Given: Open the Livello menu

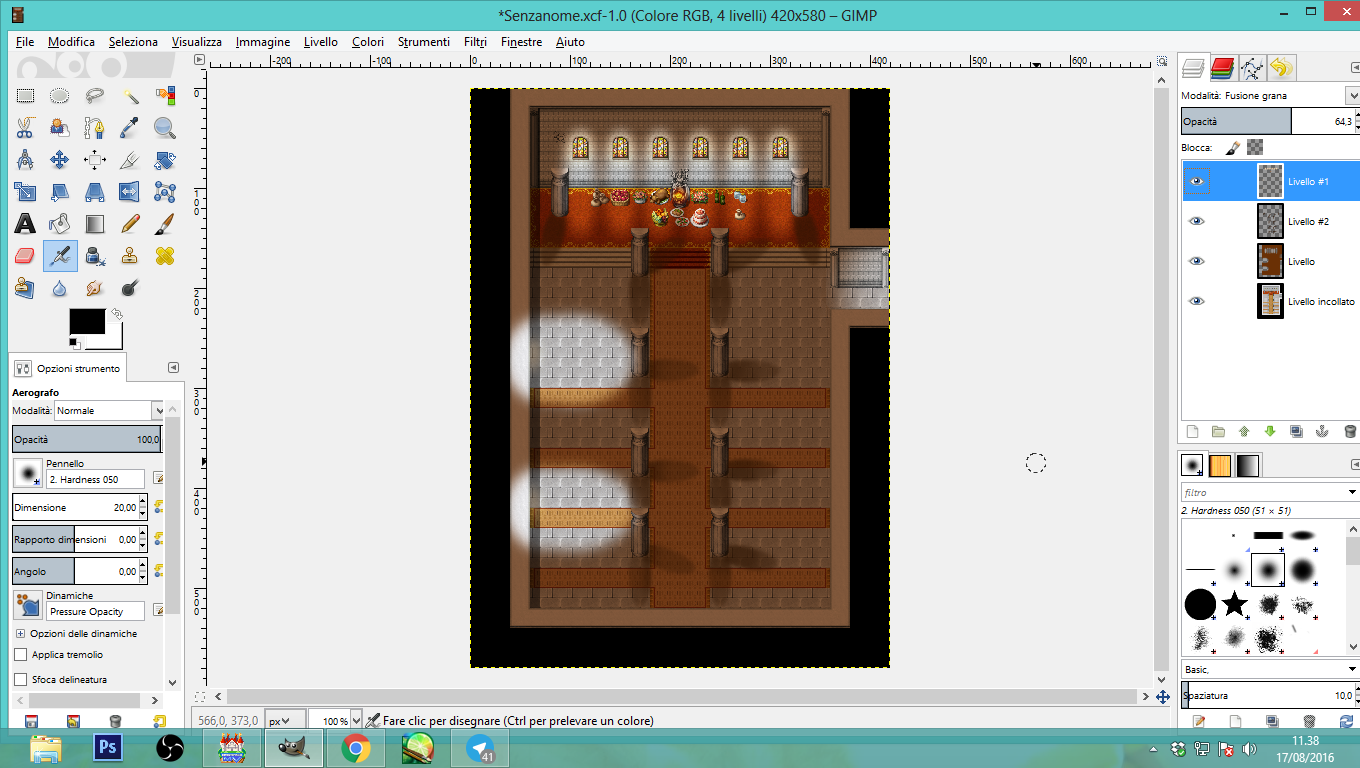Looking at the screenshot, I should point(321,42).
